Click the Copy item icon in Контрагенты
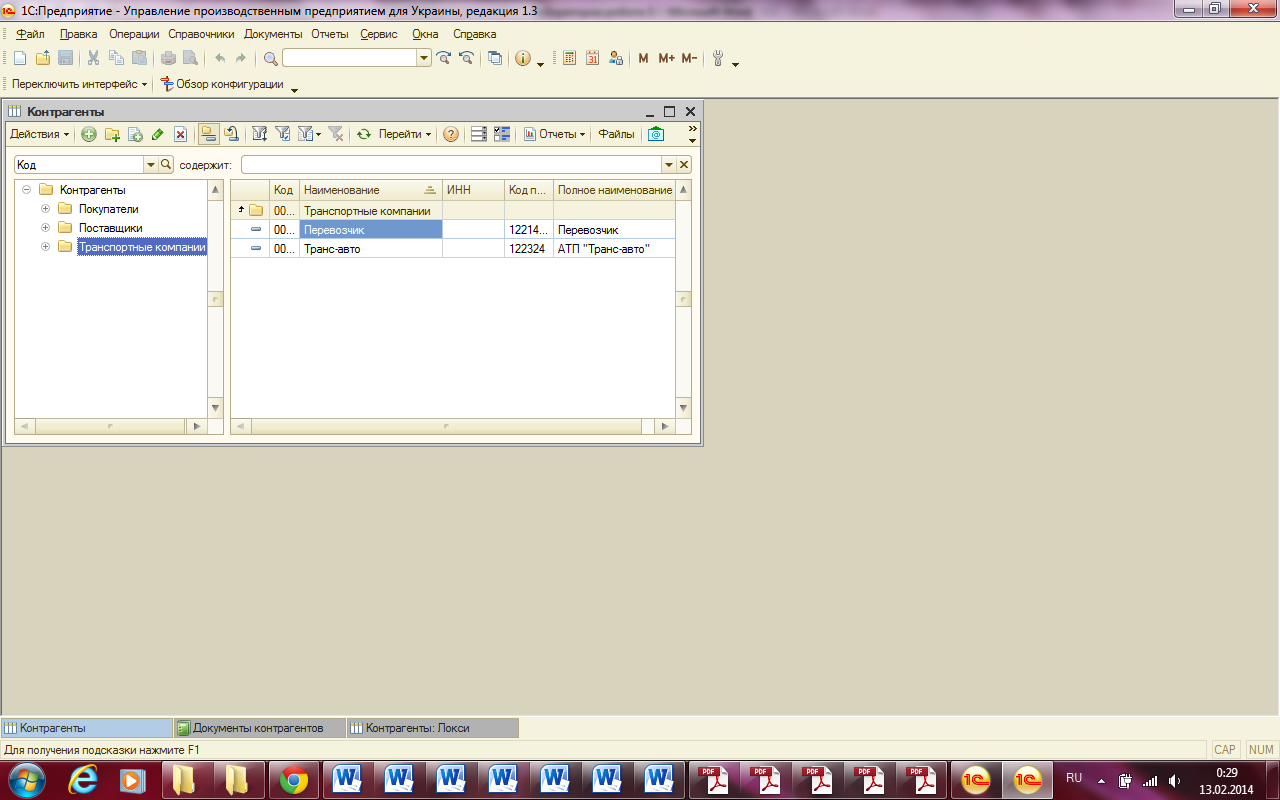Screen dimensions: 1280x800 click(135, 134)
